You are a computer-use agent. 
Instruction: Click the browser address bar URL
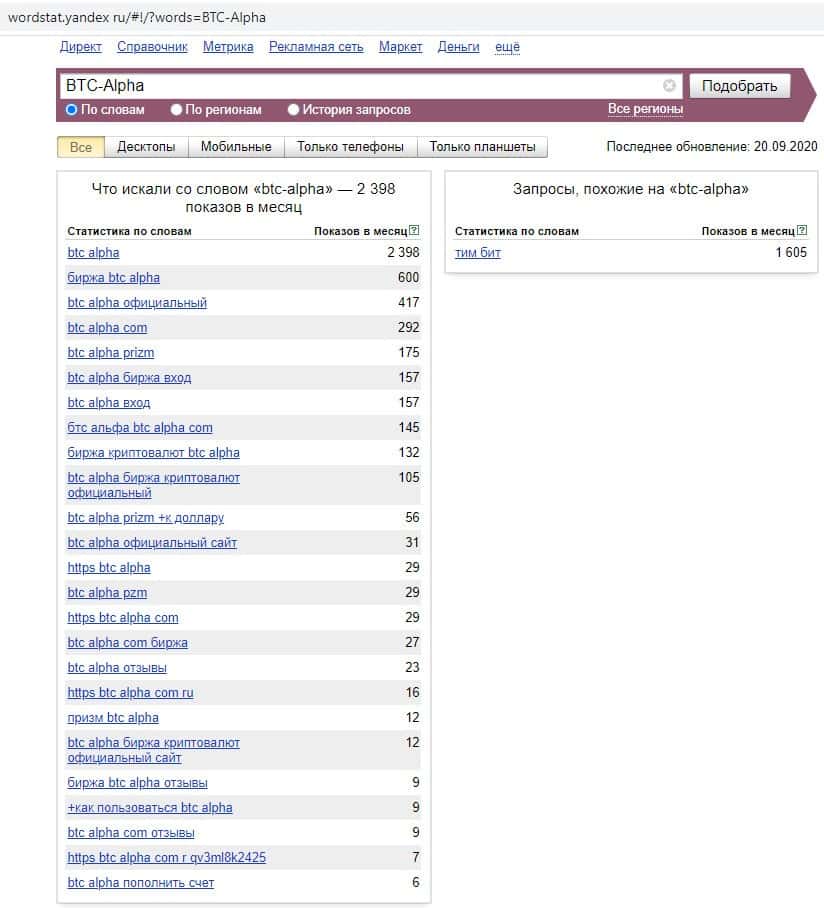tap(137, 17)
